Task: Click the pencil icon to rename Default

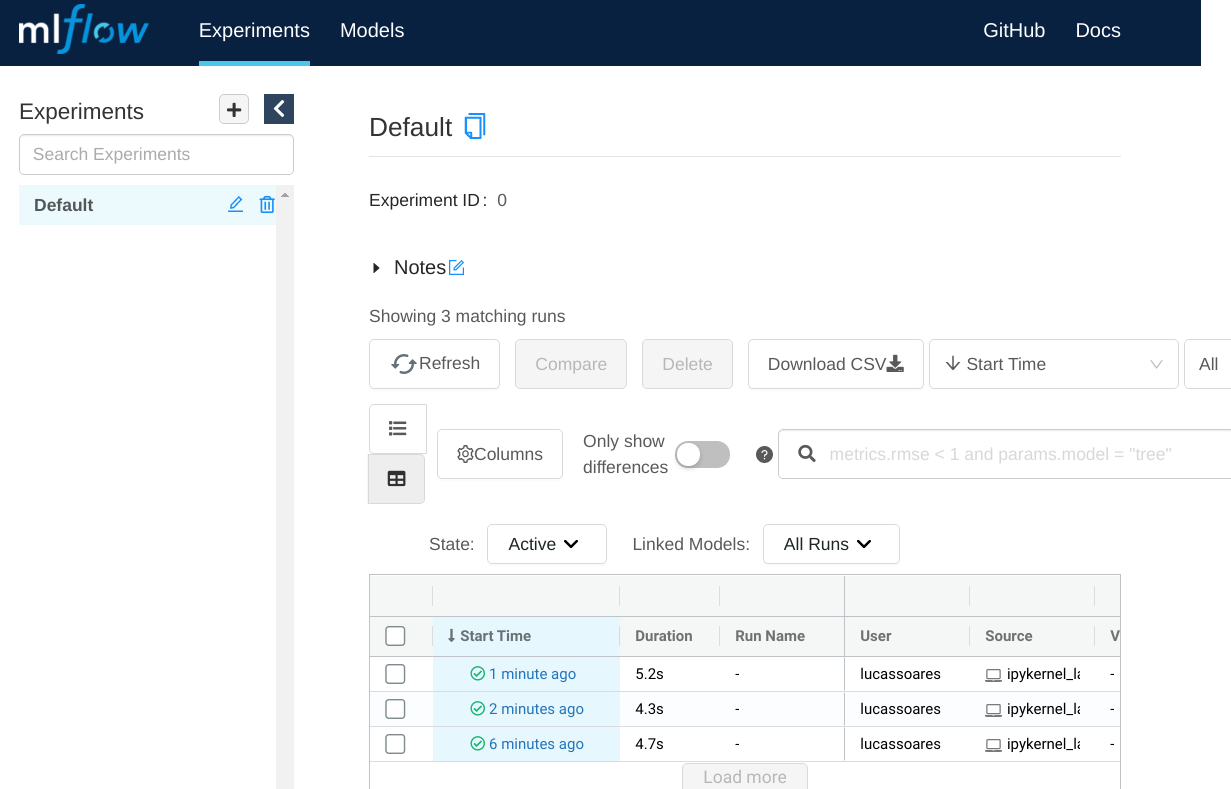Action: pyautogui.click(x=236, y=205)
